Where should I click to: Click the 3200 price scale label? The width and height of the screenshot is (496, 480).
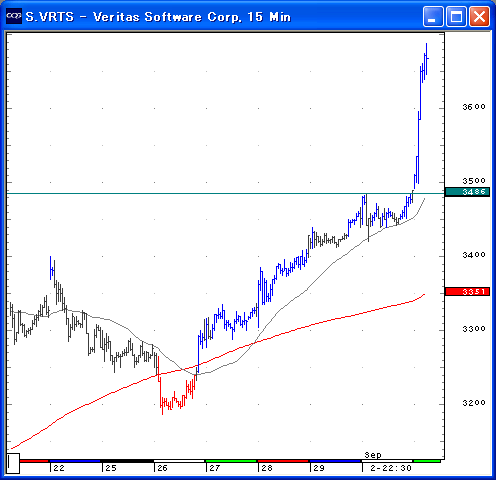point(474,403)
